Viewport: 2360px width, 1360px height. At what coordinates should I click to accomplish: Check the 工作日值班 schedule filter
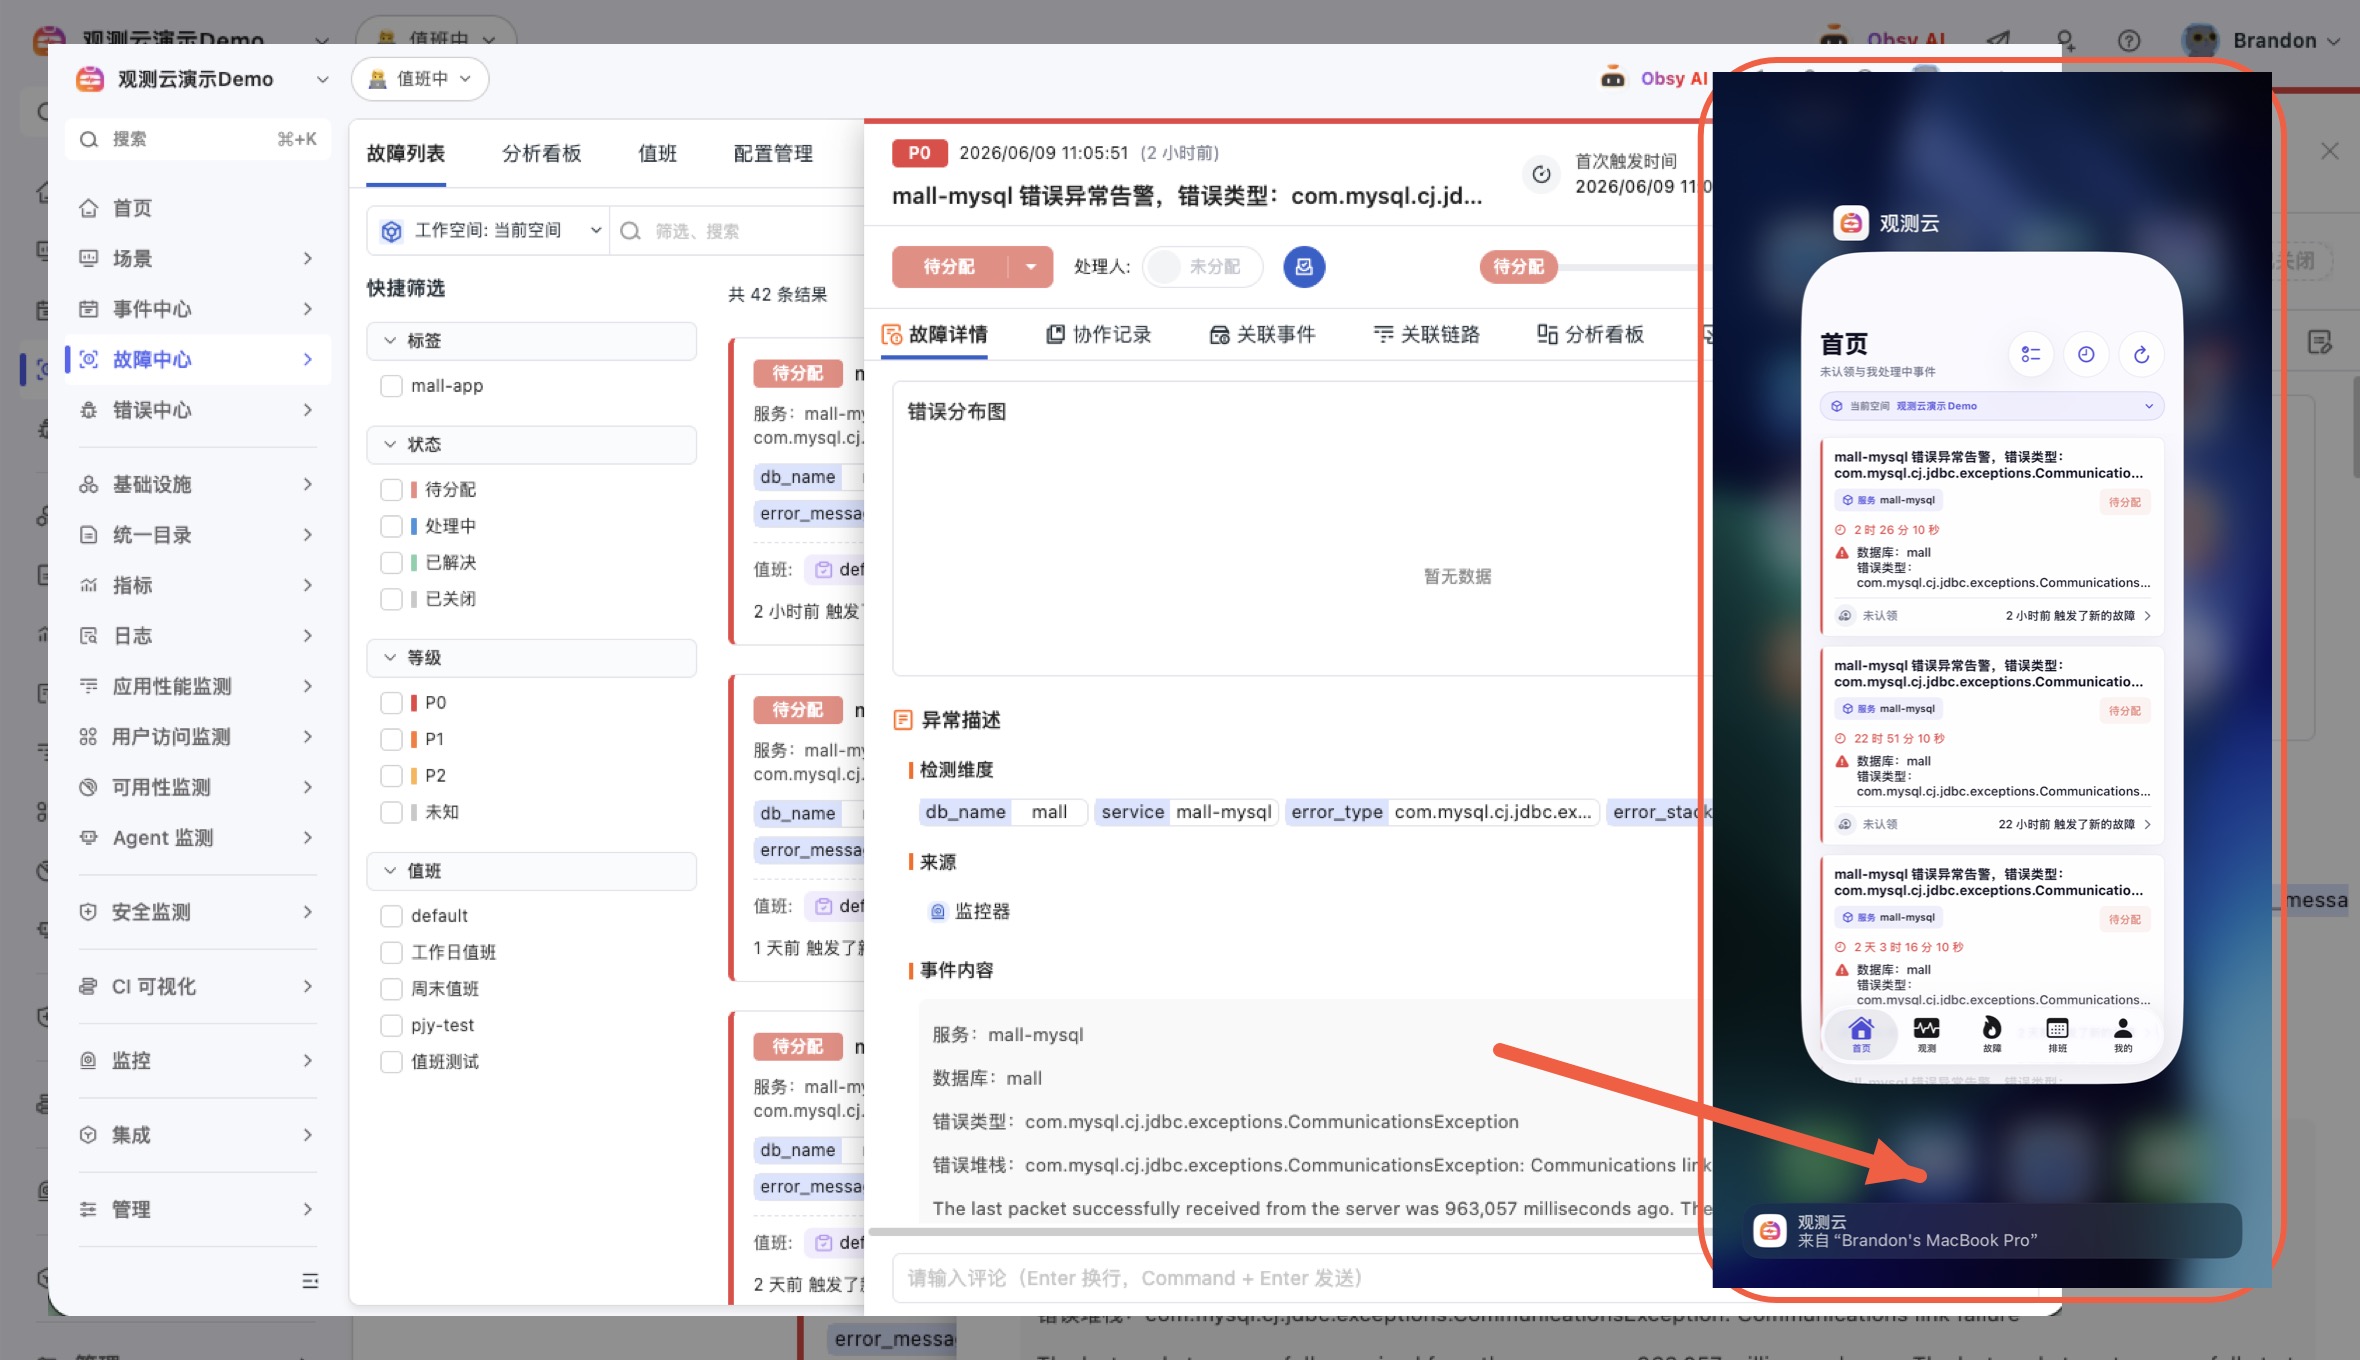point(392,952)
